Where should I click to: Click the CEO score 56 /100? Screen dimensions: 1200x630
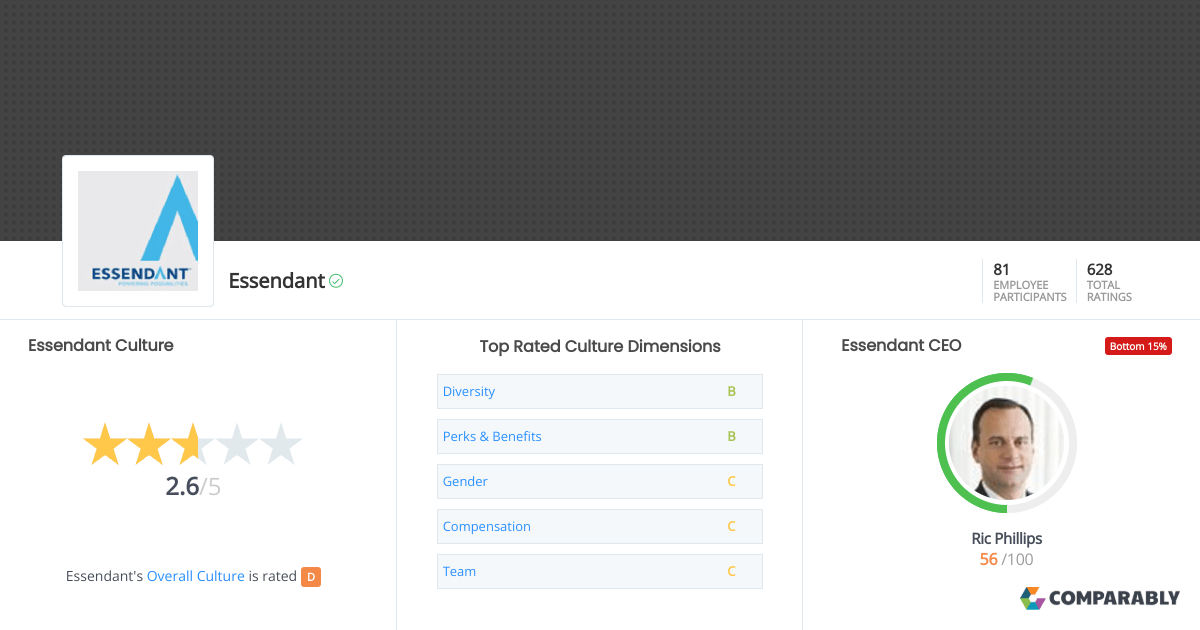(x=1007, y=560)
